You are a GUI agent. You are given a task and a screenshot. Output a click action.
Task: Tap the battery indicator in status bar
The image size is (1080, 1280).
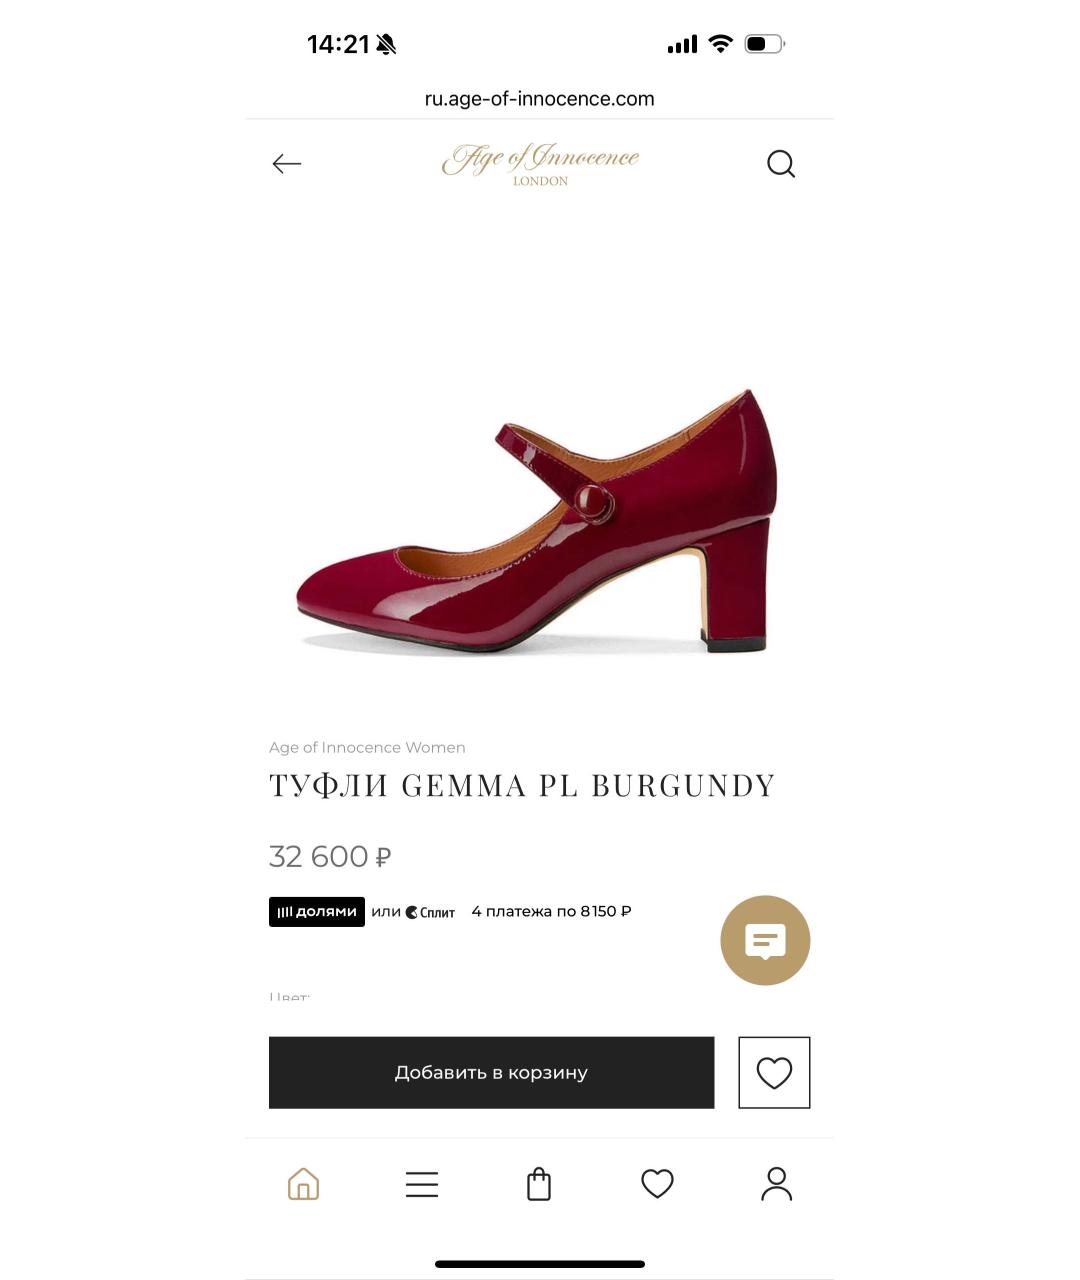click(x=764, y=44)
